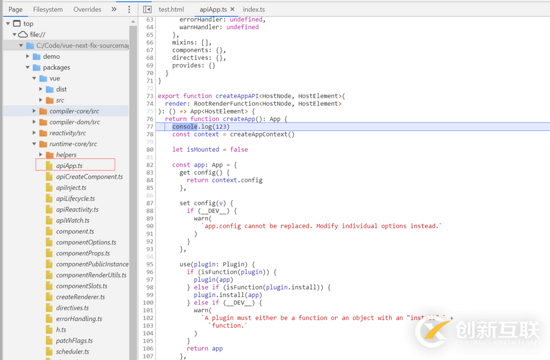Show more navigator tabs chevron
Image resolution: width=550 pixels, height=360 pixels.
click(114, 9)
